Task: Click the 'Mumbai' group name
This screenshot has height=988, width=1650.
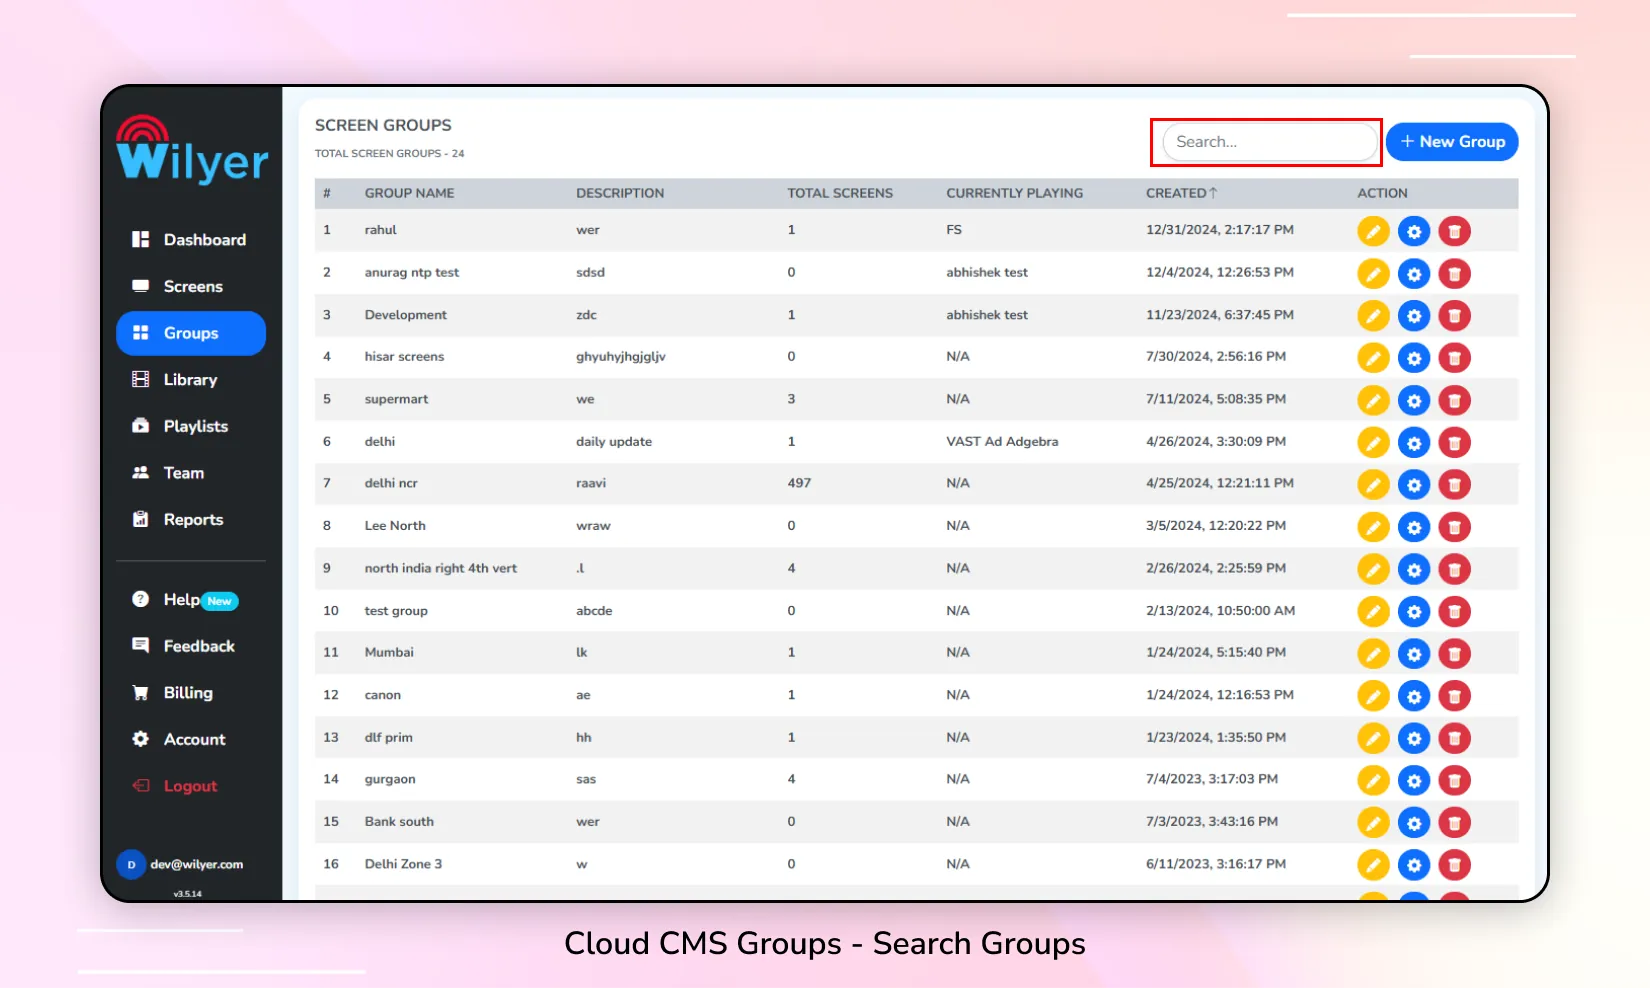Action: [x=389, y=652]
